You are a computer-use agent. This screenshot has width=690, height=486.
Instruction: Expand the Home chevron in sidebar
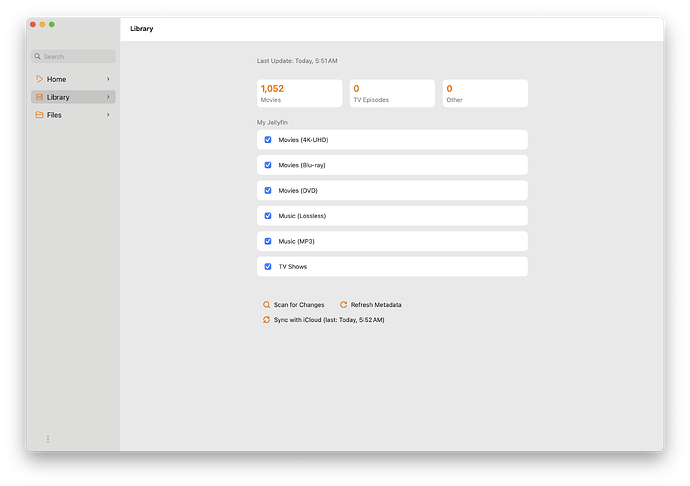click(x=108, y=79)
